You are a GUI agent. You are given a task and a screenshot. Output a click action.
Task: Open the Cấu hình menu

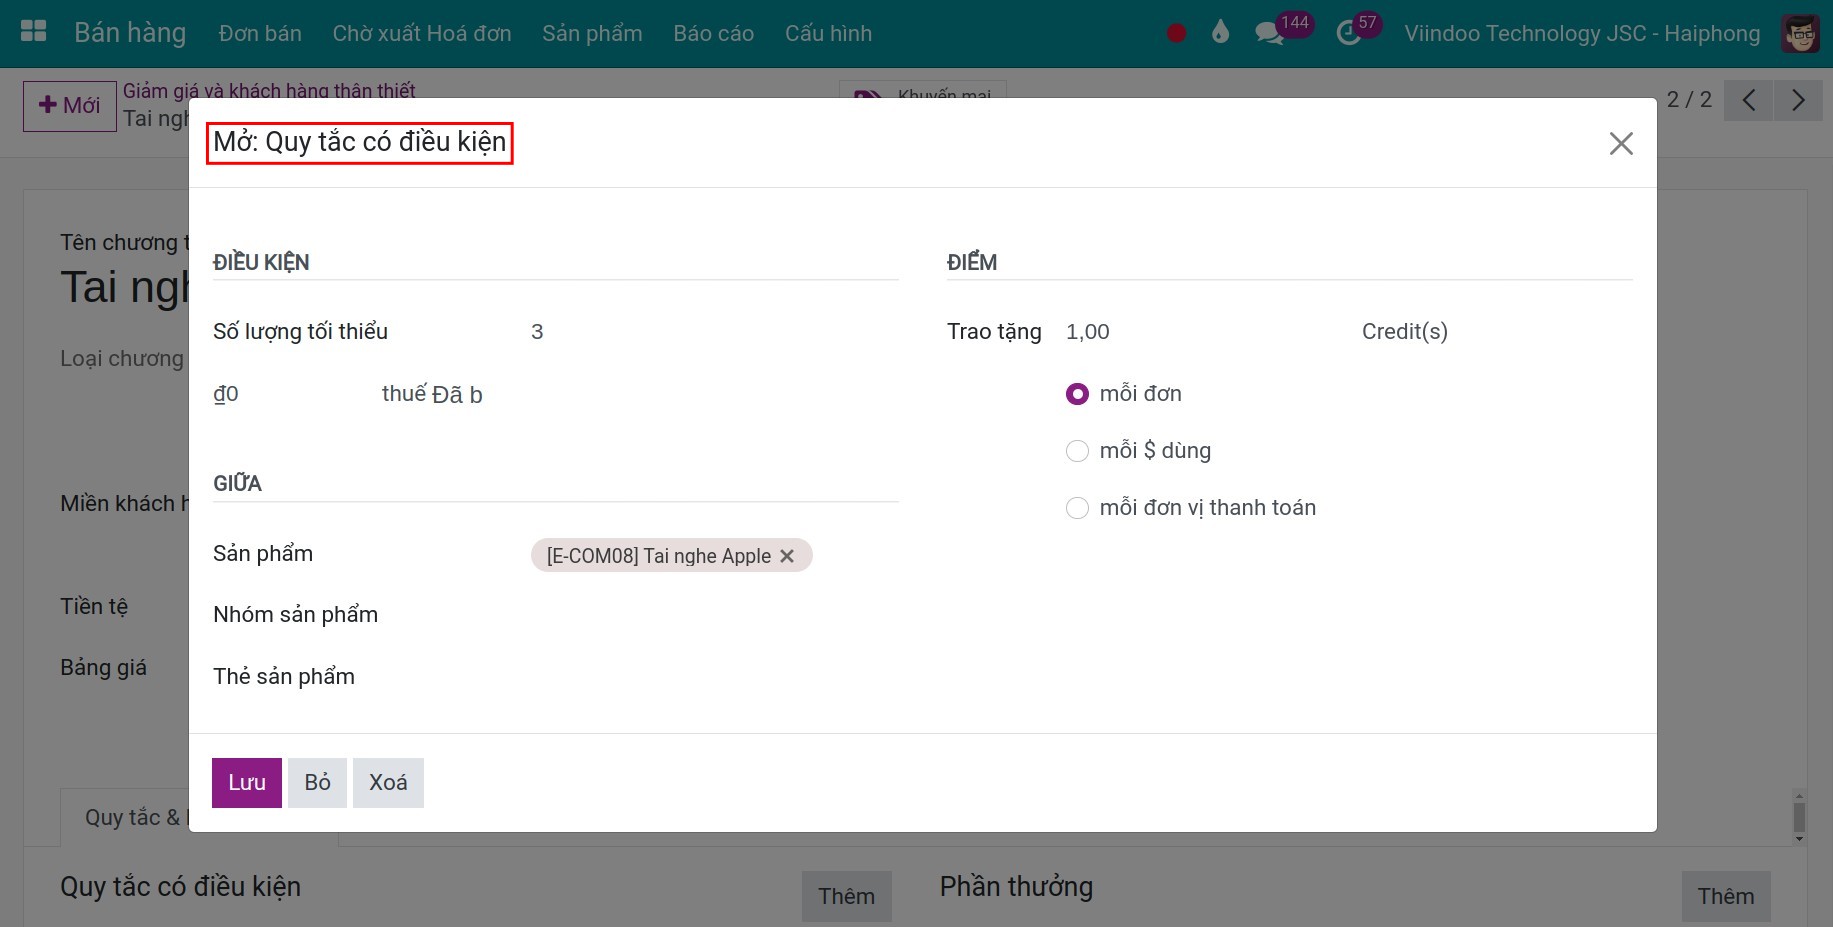[x=828, y=33]
